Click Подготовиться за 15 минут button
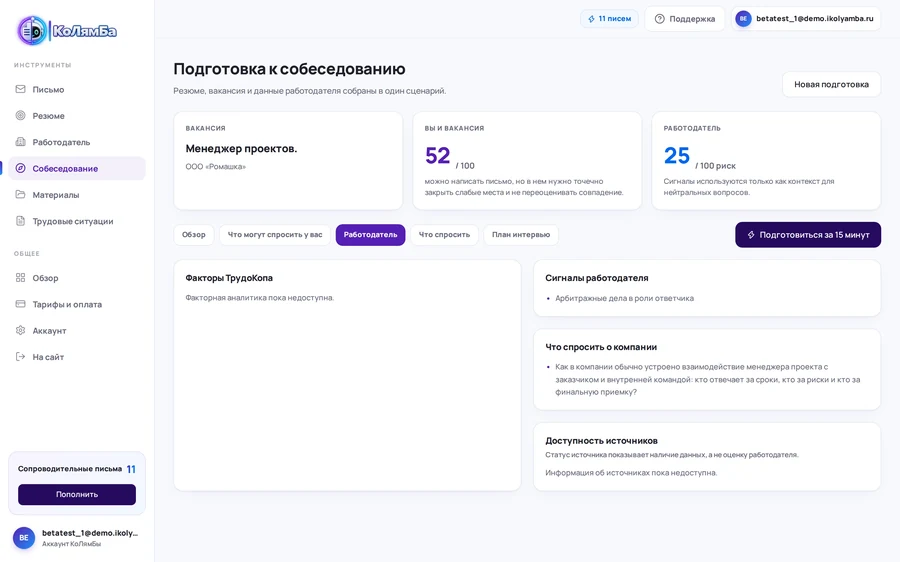Image resolution: width=900 pixels, height=562 pixels. pos(808,235)
